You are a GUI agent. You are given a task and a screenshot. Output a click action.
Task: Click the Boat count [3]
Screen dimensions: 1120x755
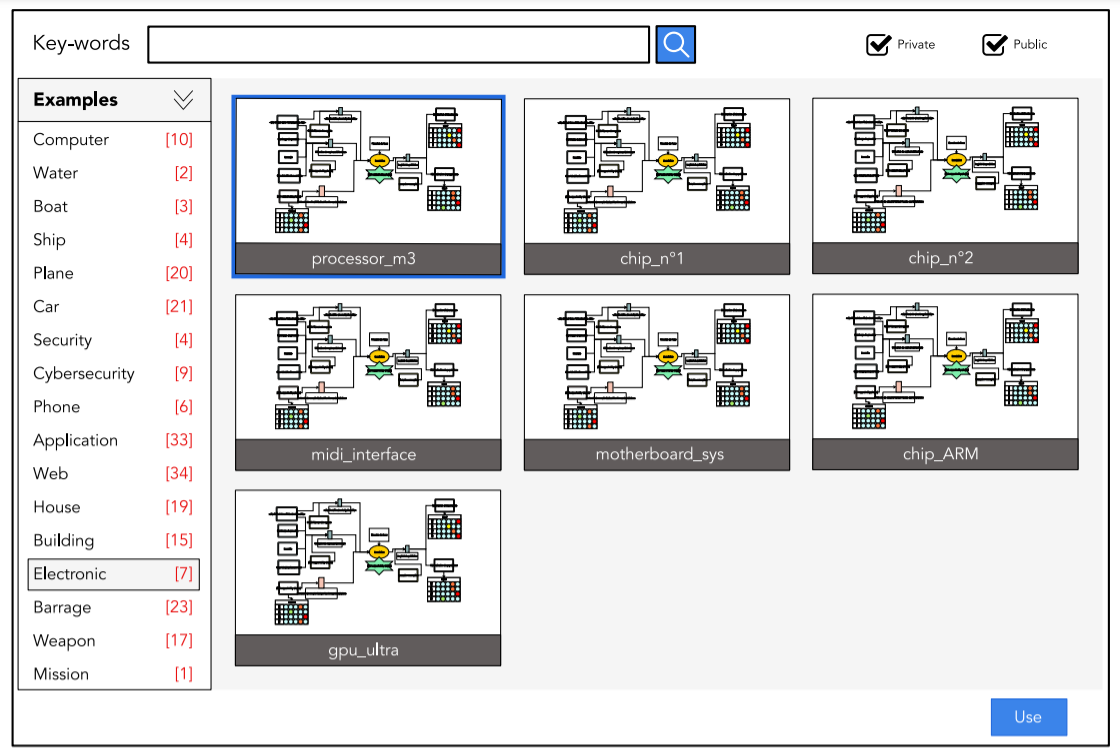pos(184,206)
